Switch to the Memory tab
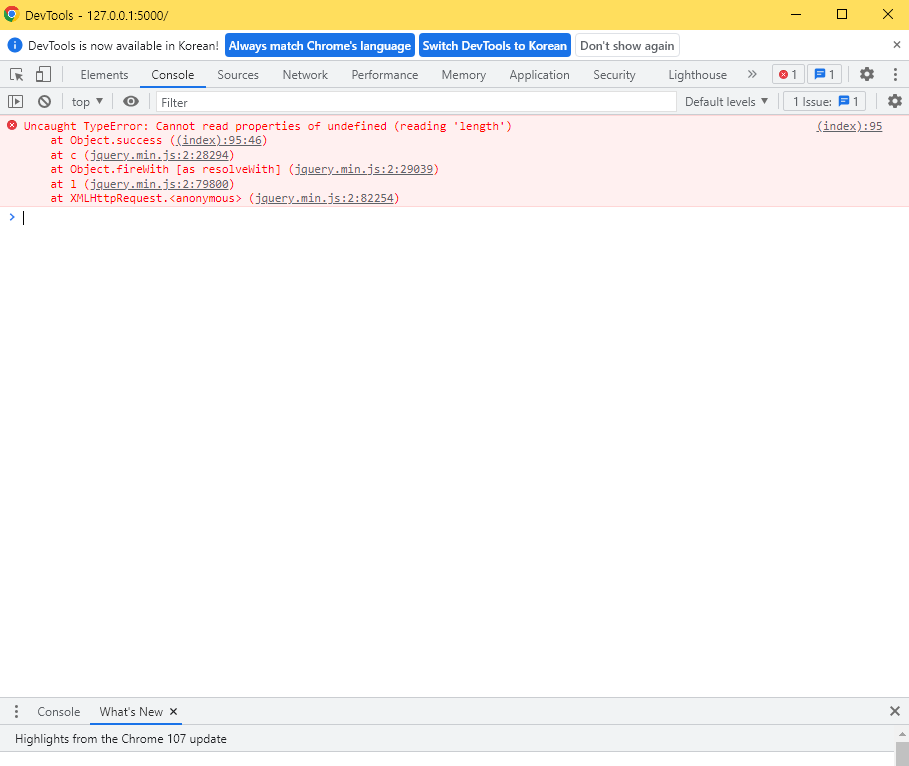This screenshot has height=766, width=909. (463, 75)
